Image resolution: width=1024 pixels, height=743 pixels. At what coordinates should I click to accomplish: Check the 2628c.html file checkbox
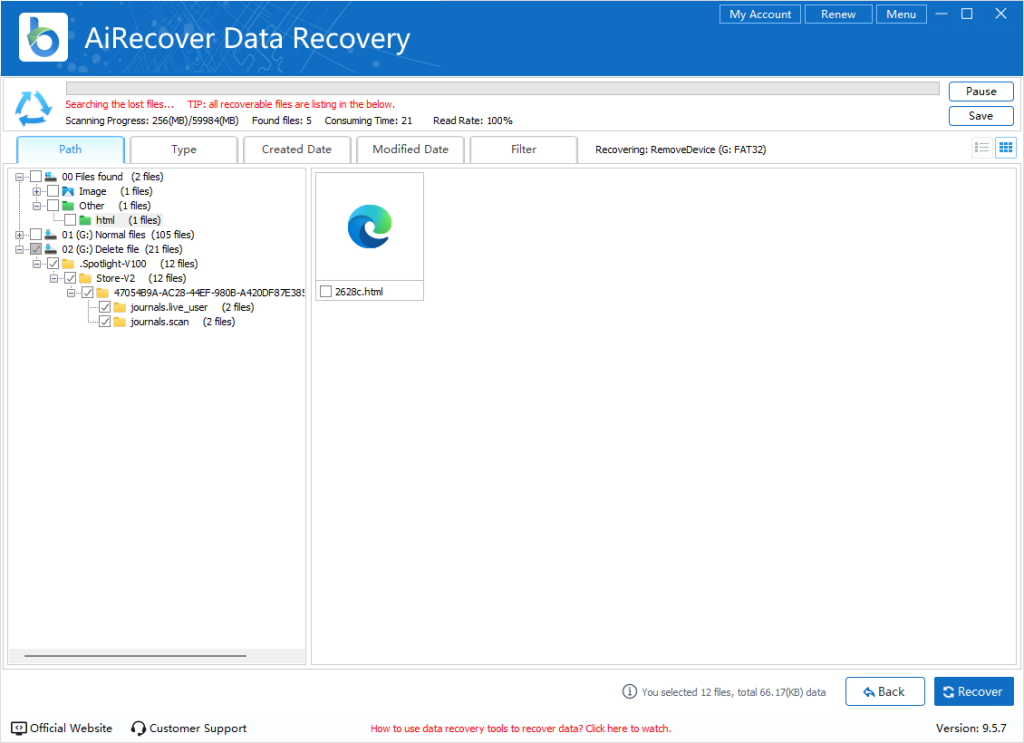(326, 292)
